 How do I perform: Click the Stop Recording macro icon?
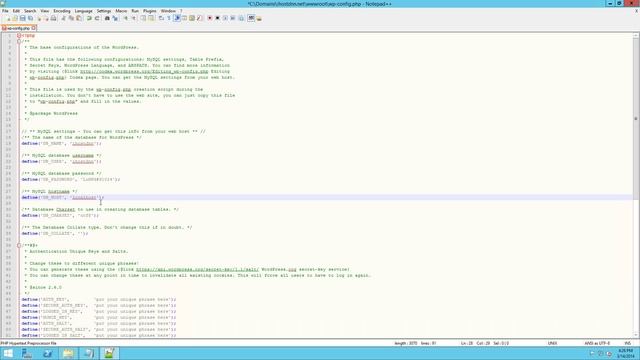click(x=217, y=18)
